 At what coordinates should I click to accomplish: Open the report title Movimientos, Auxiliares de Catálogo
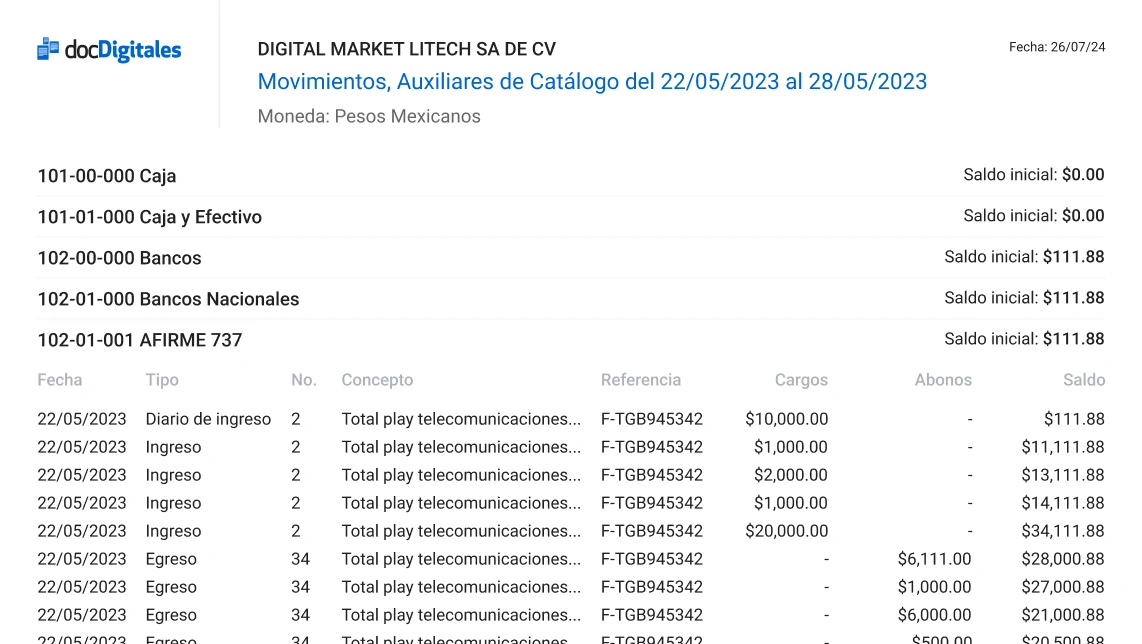pos(592,81)
